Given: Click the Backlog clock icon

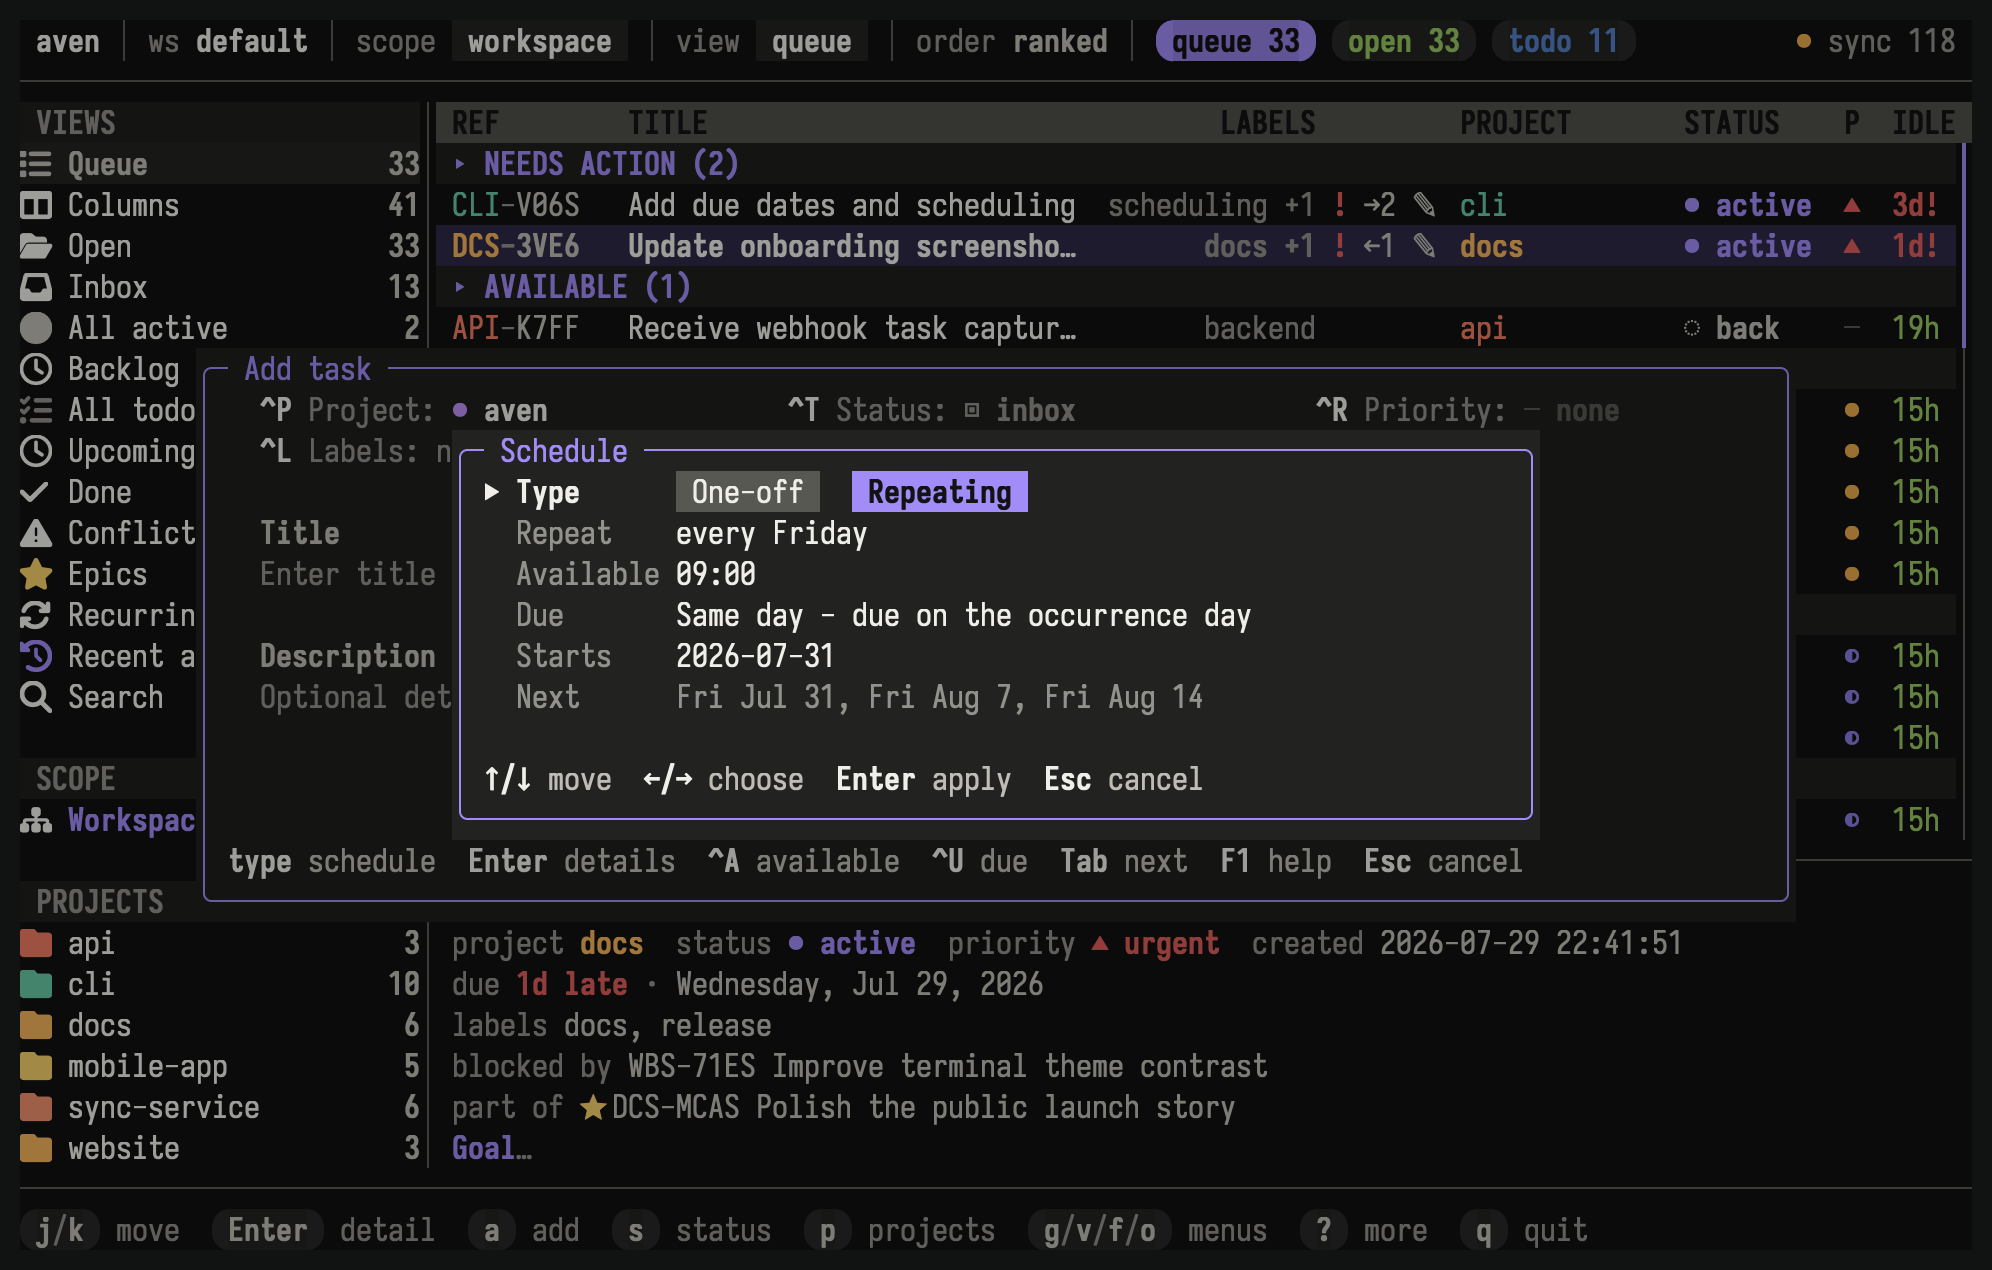Looking at the screenshot, I should point(36,369).
